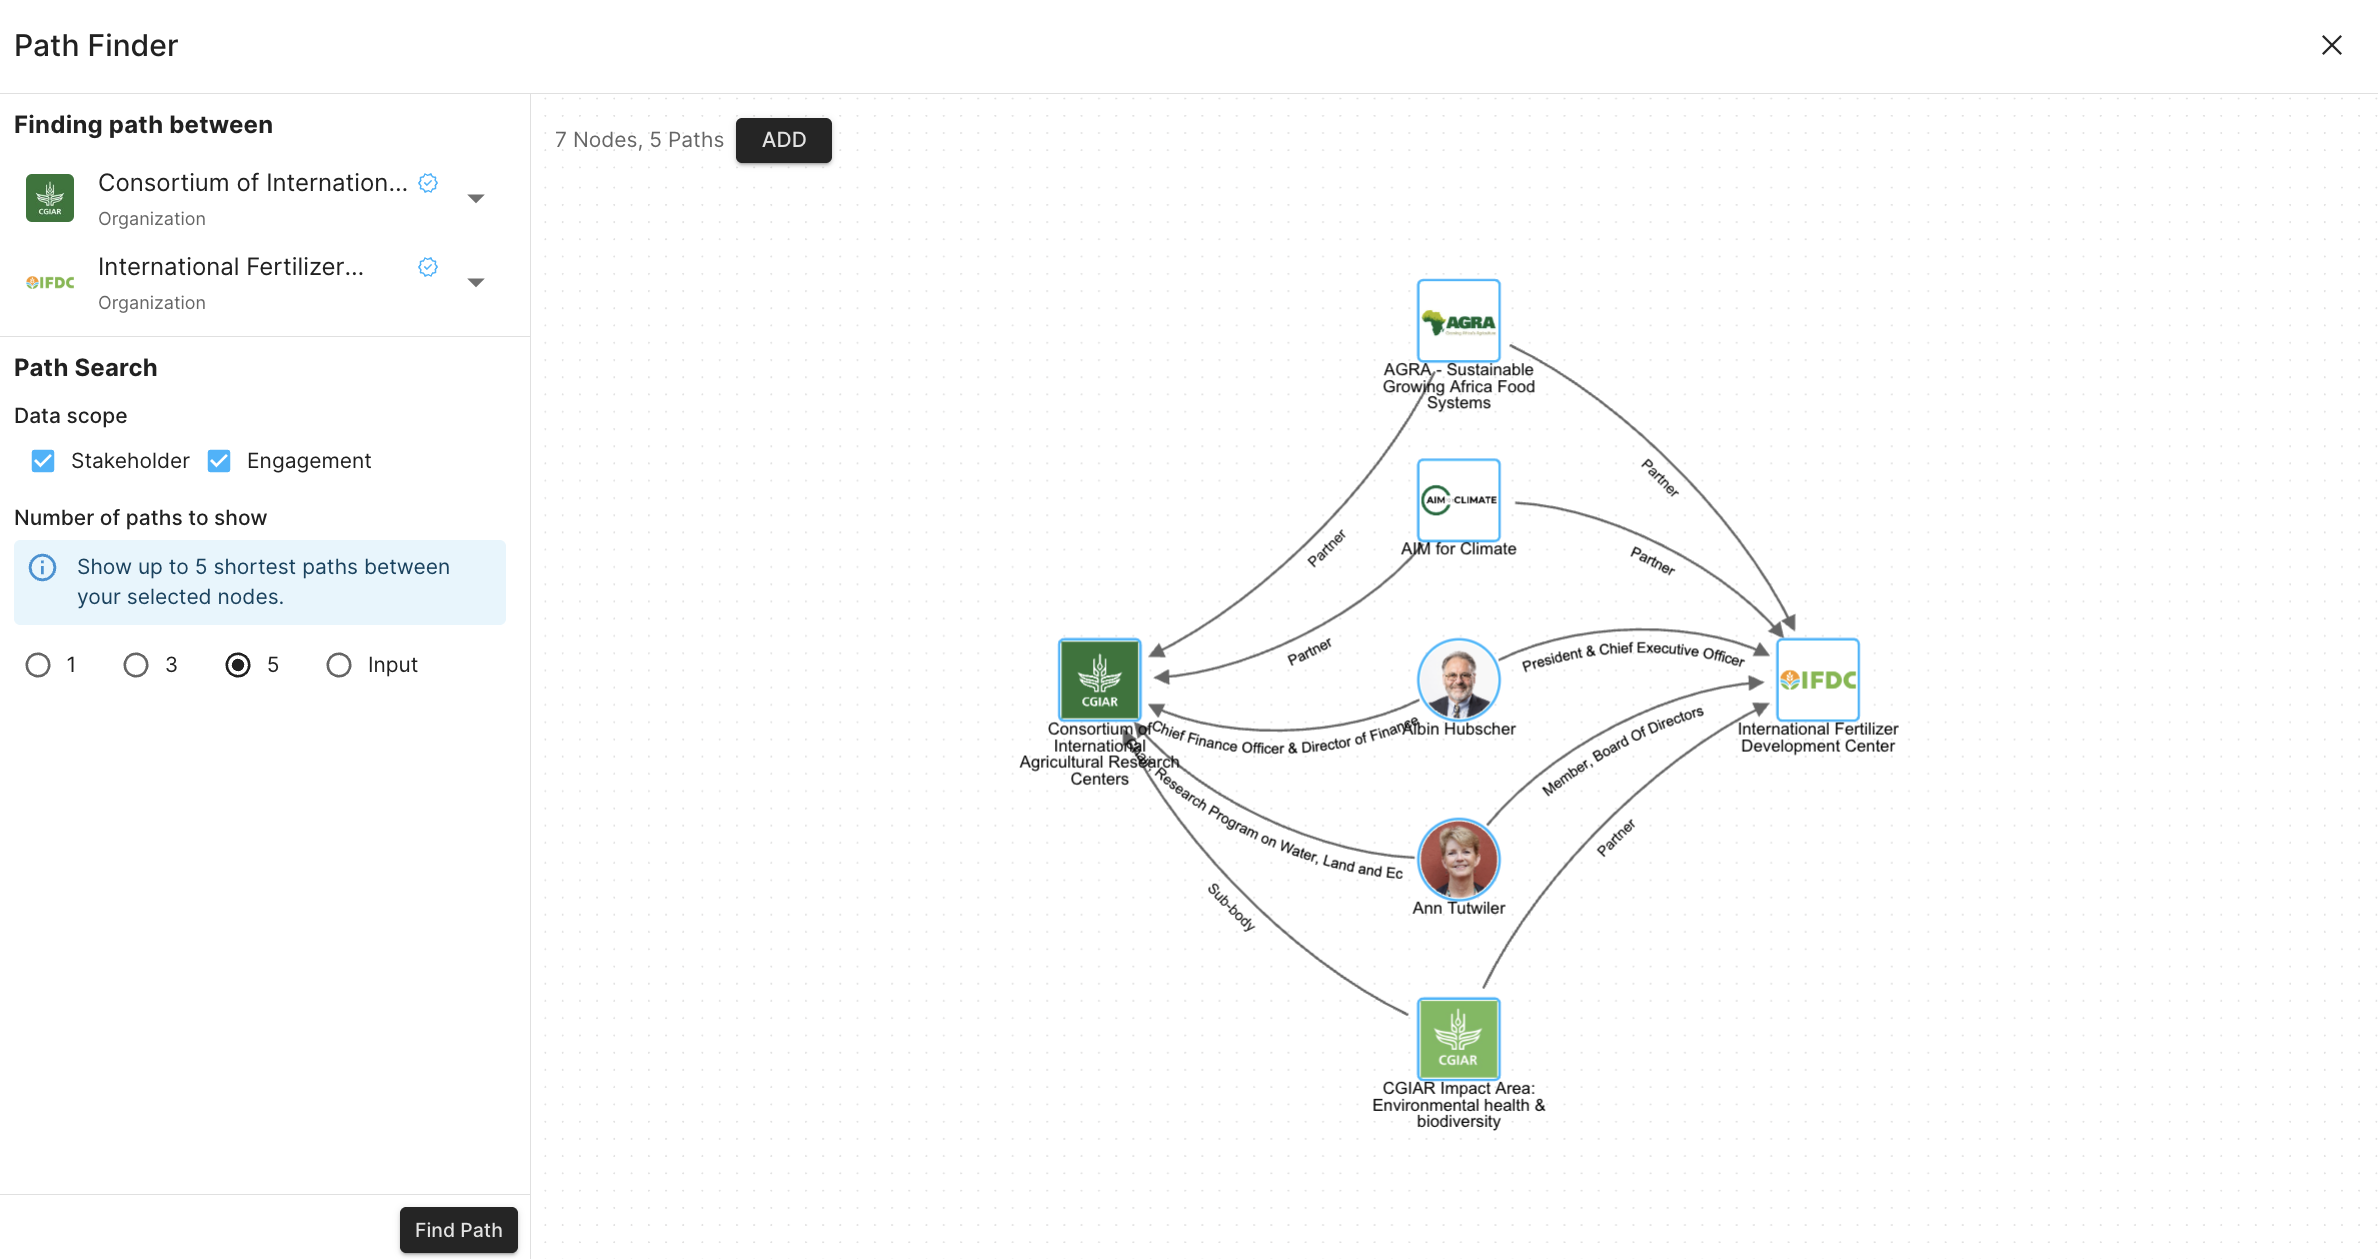Click verified badge beside Consortium of Internation

(428, 183)
